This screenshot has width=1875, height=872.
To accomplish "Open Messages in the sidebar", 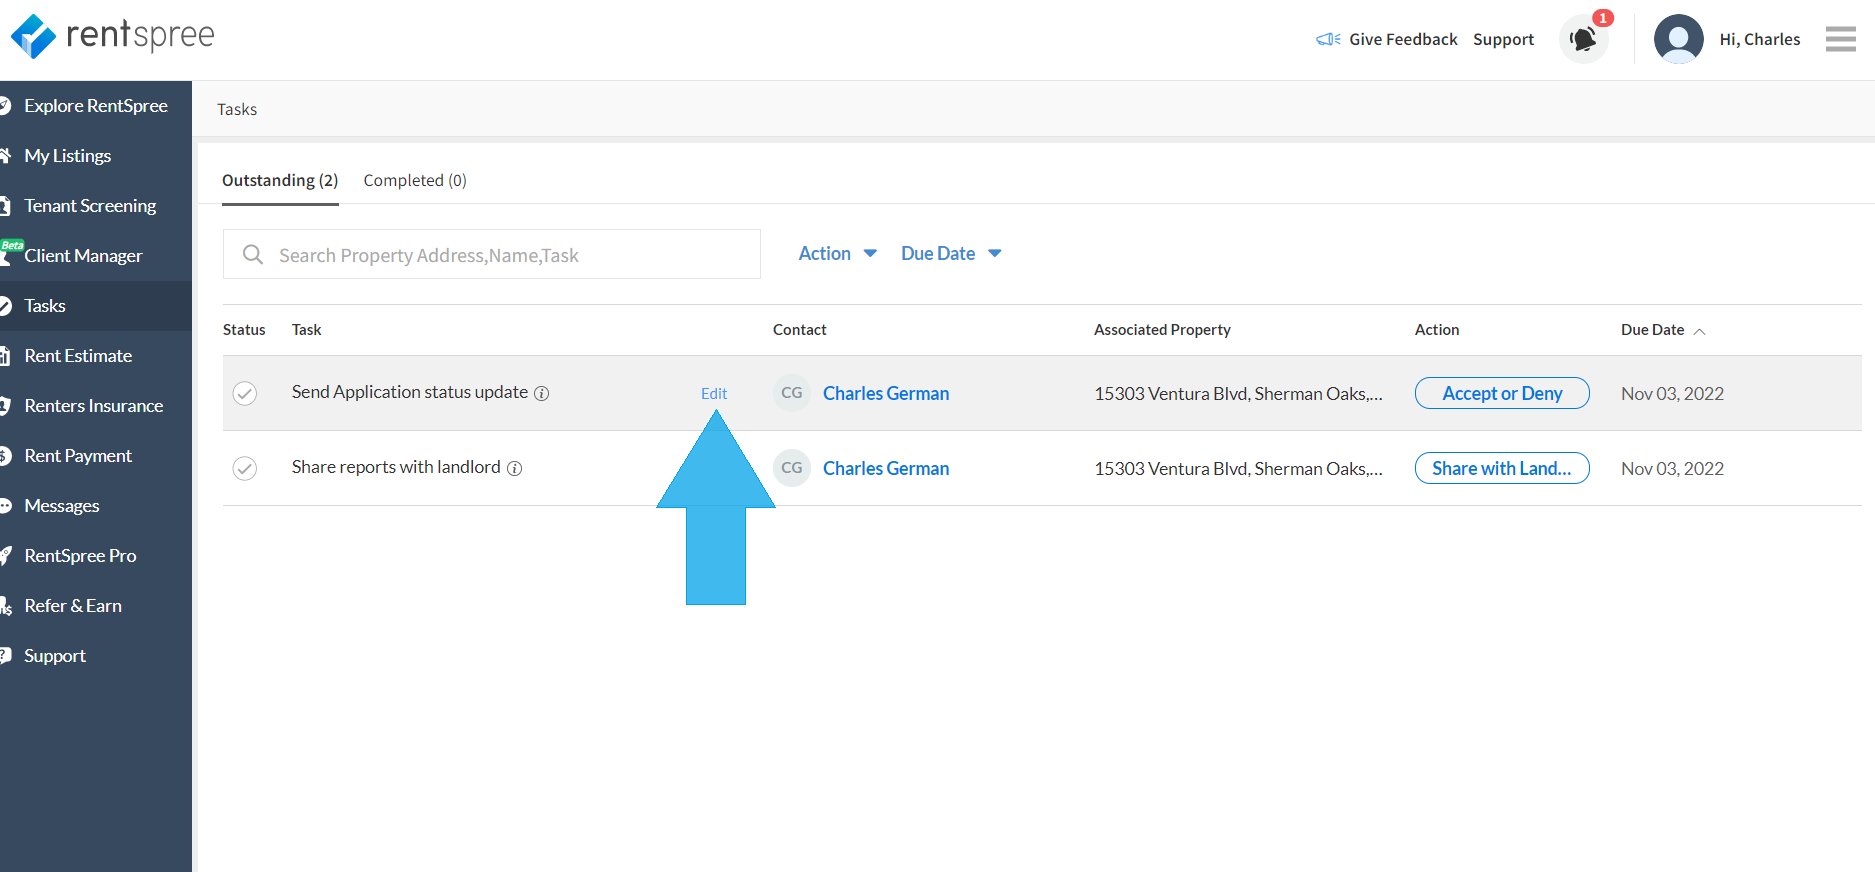I will [x=96, y=506].
